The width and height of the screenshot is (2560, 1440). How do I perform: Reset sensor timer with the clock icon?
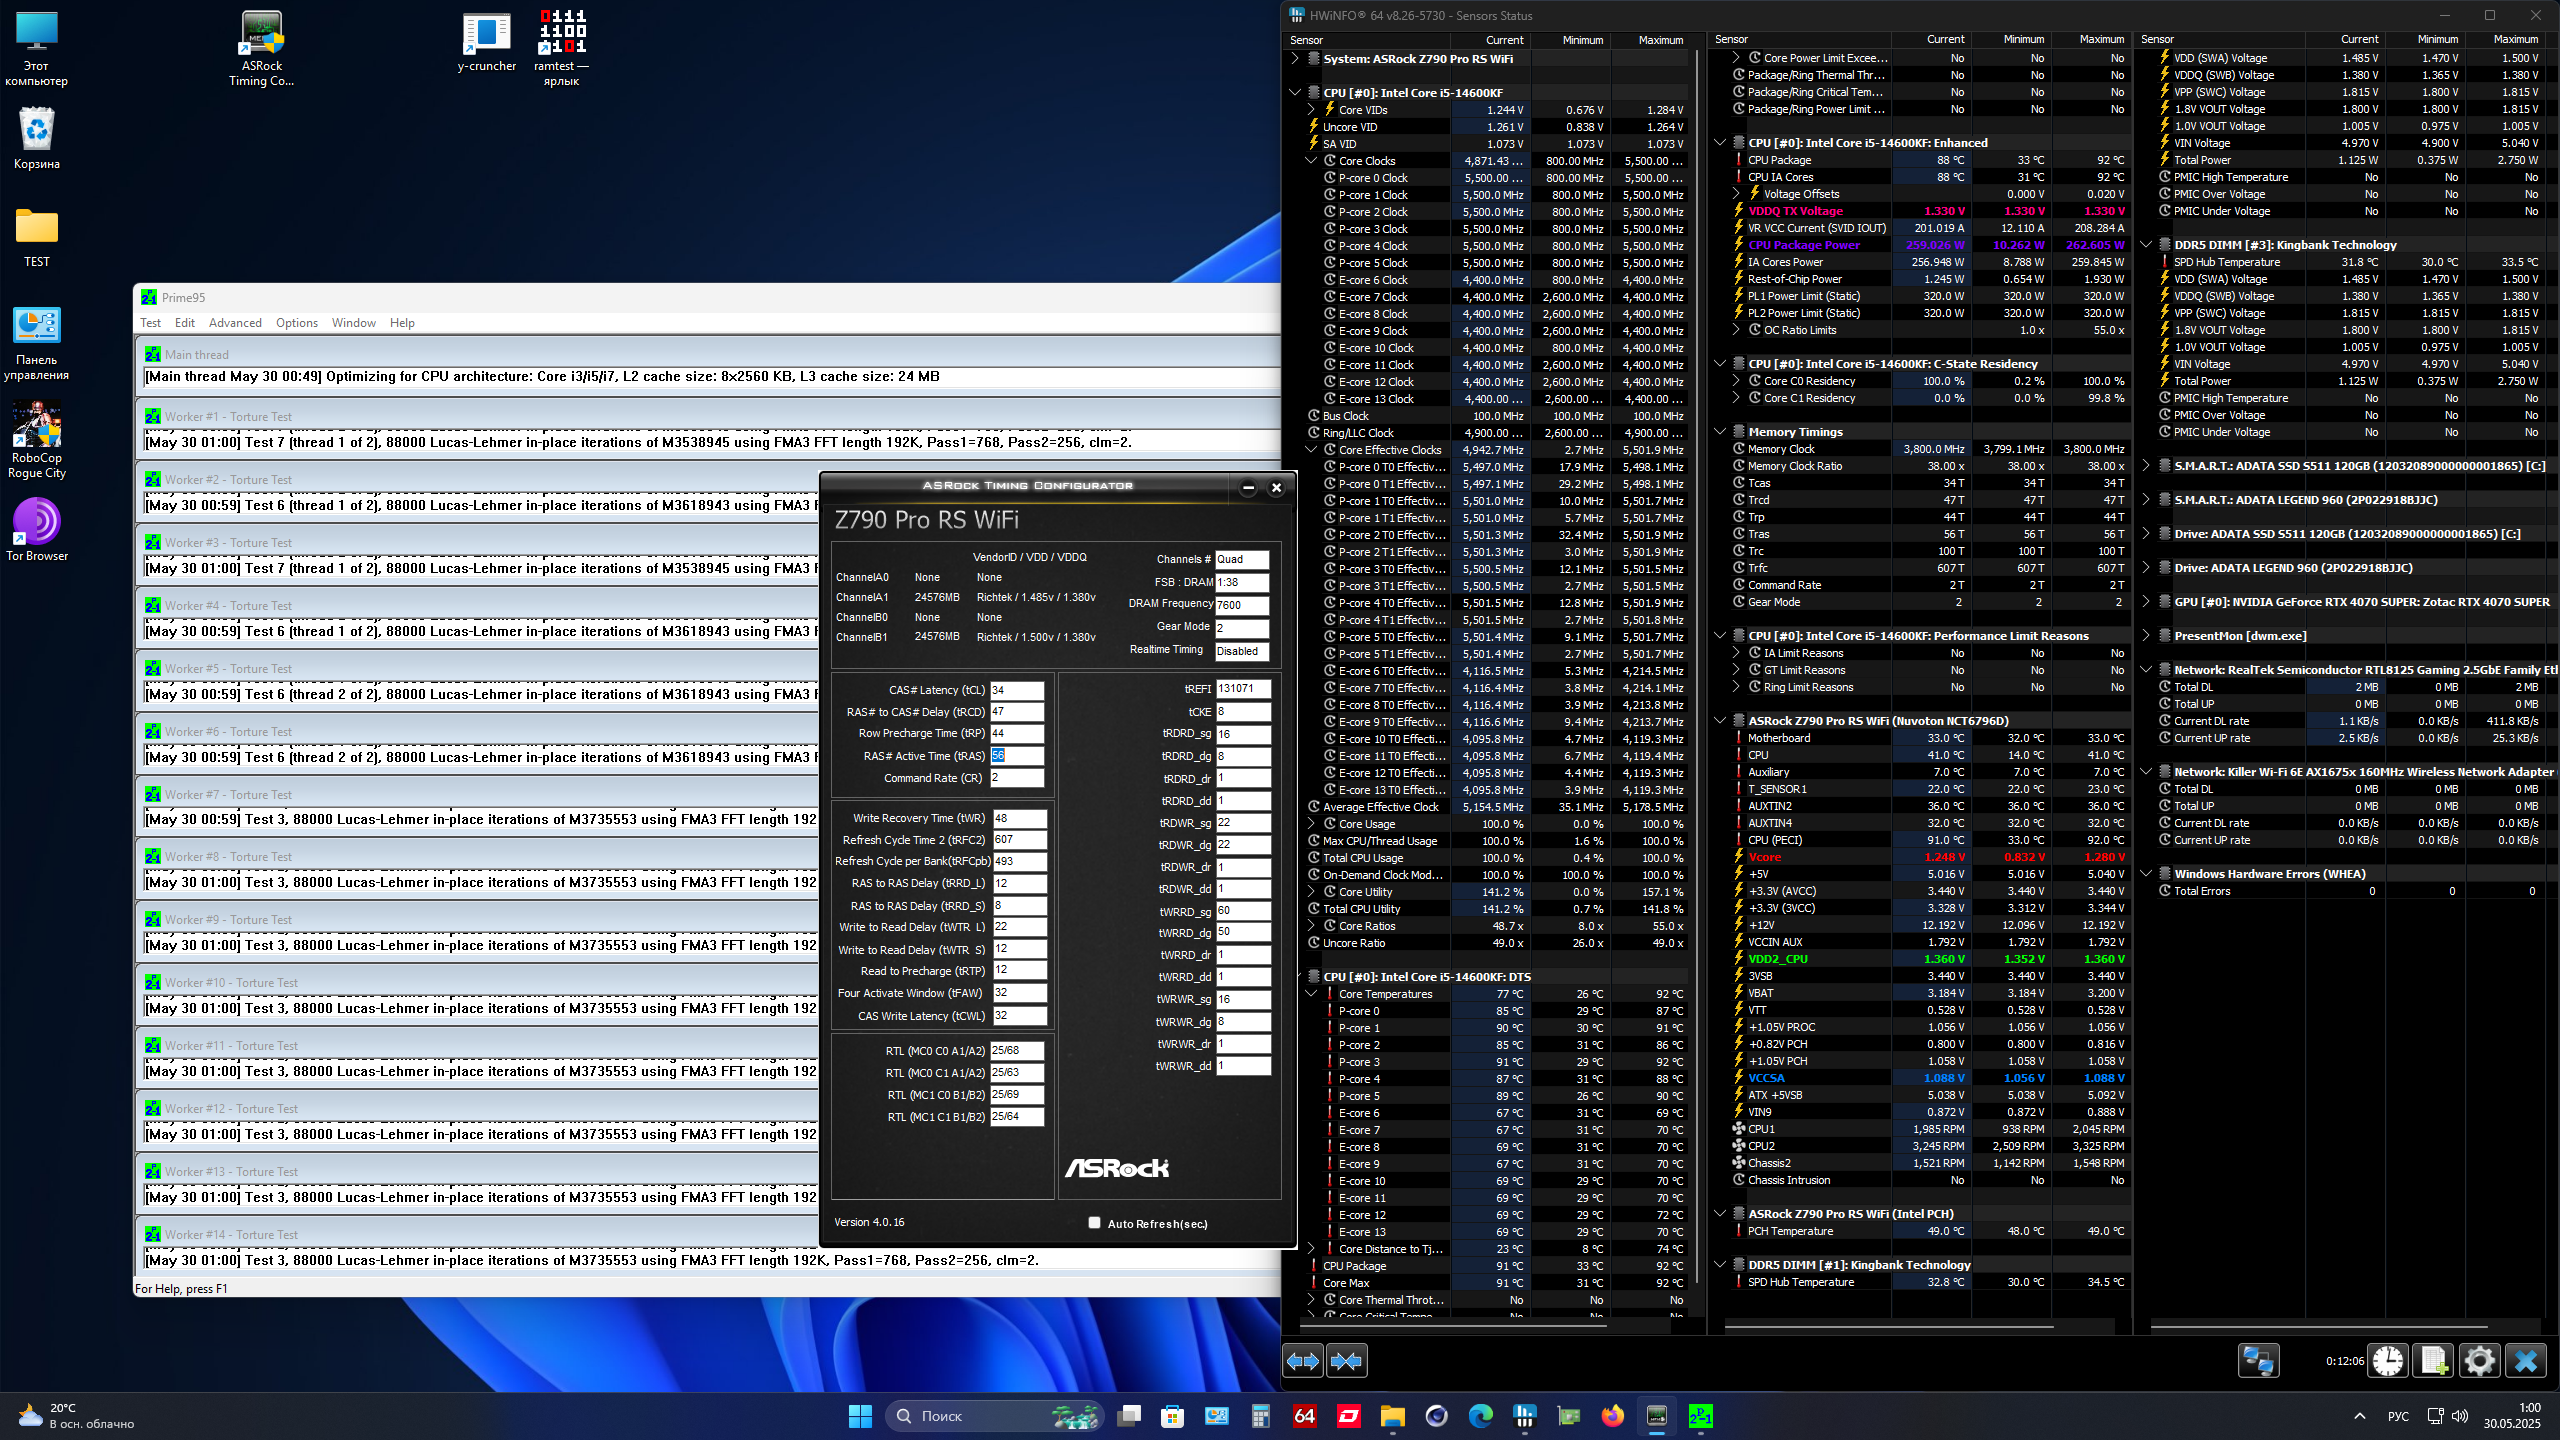[2388, 1361]
